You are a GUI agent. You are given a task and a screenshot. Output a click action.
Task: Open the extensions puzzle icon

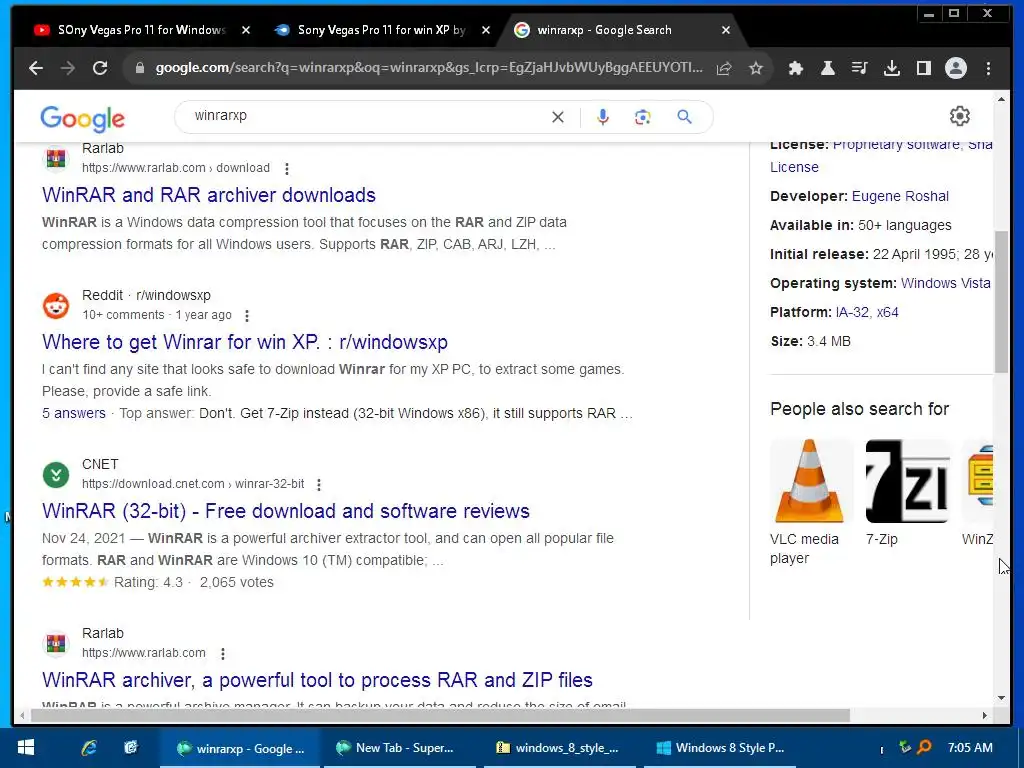(x=795, y=68)
